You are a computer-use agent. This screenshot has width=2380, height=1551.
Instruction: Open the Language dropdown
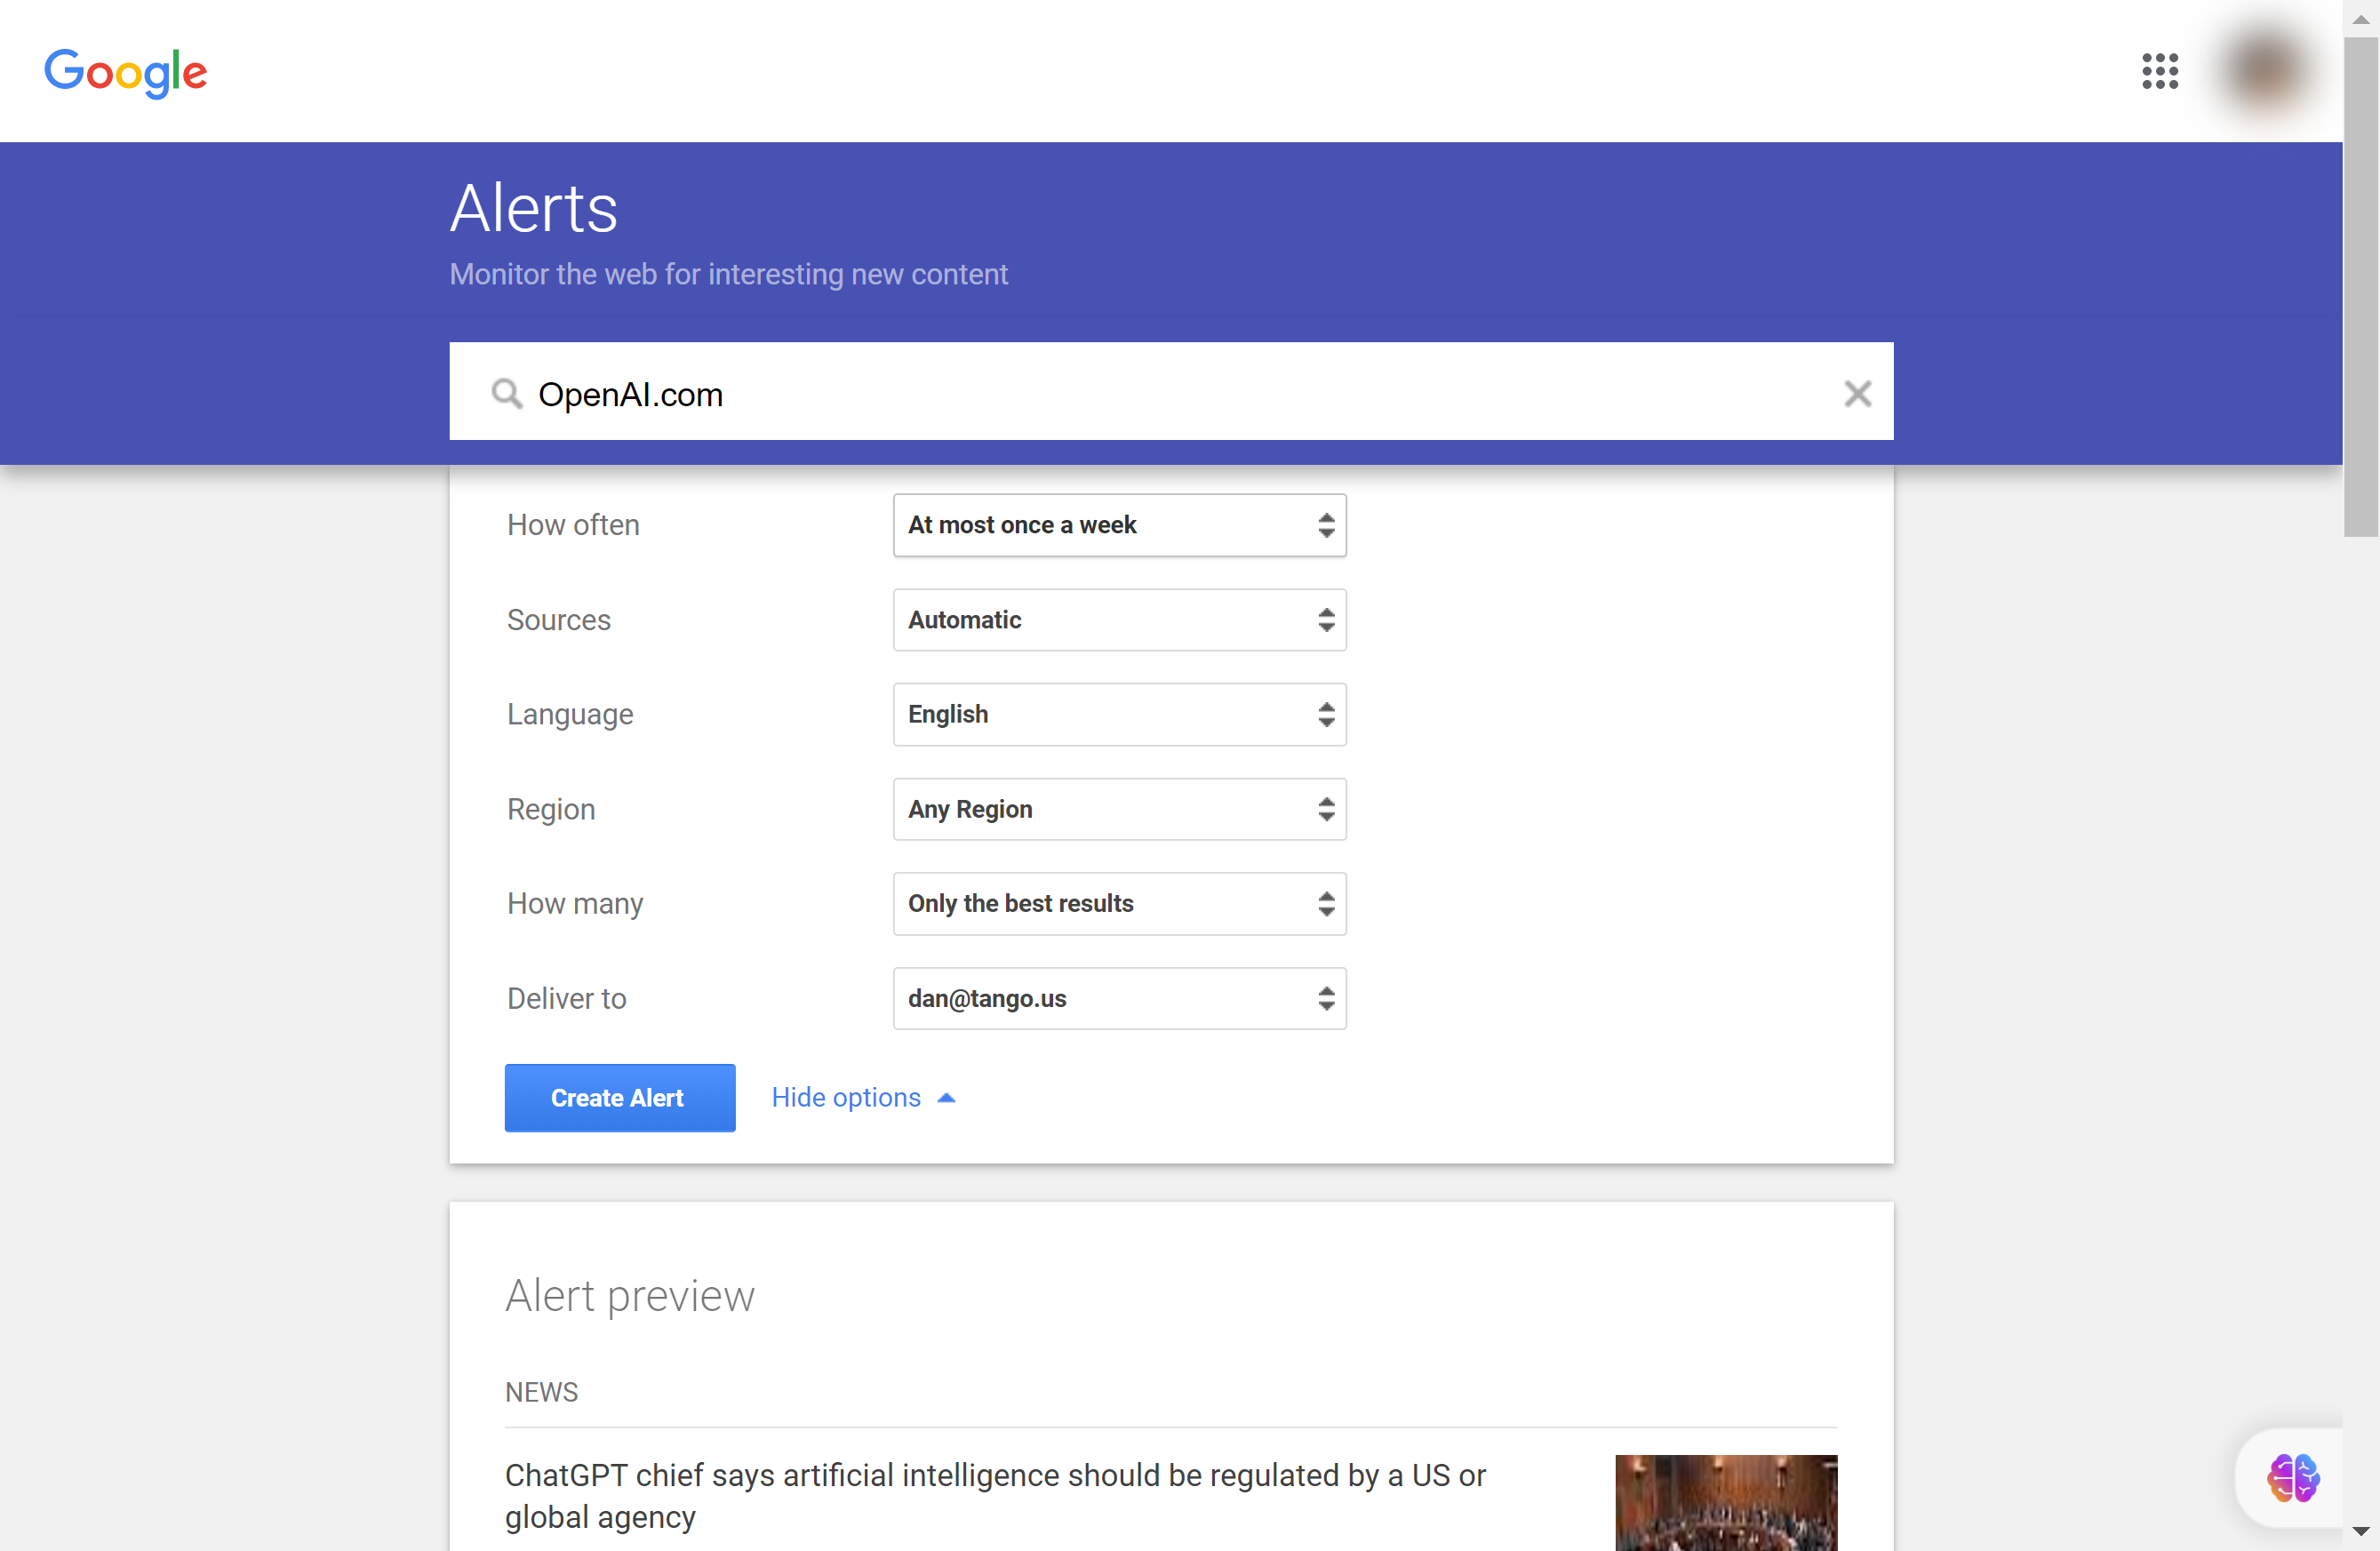(1119, 714)
